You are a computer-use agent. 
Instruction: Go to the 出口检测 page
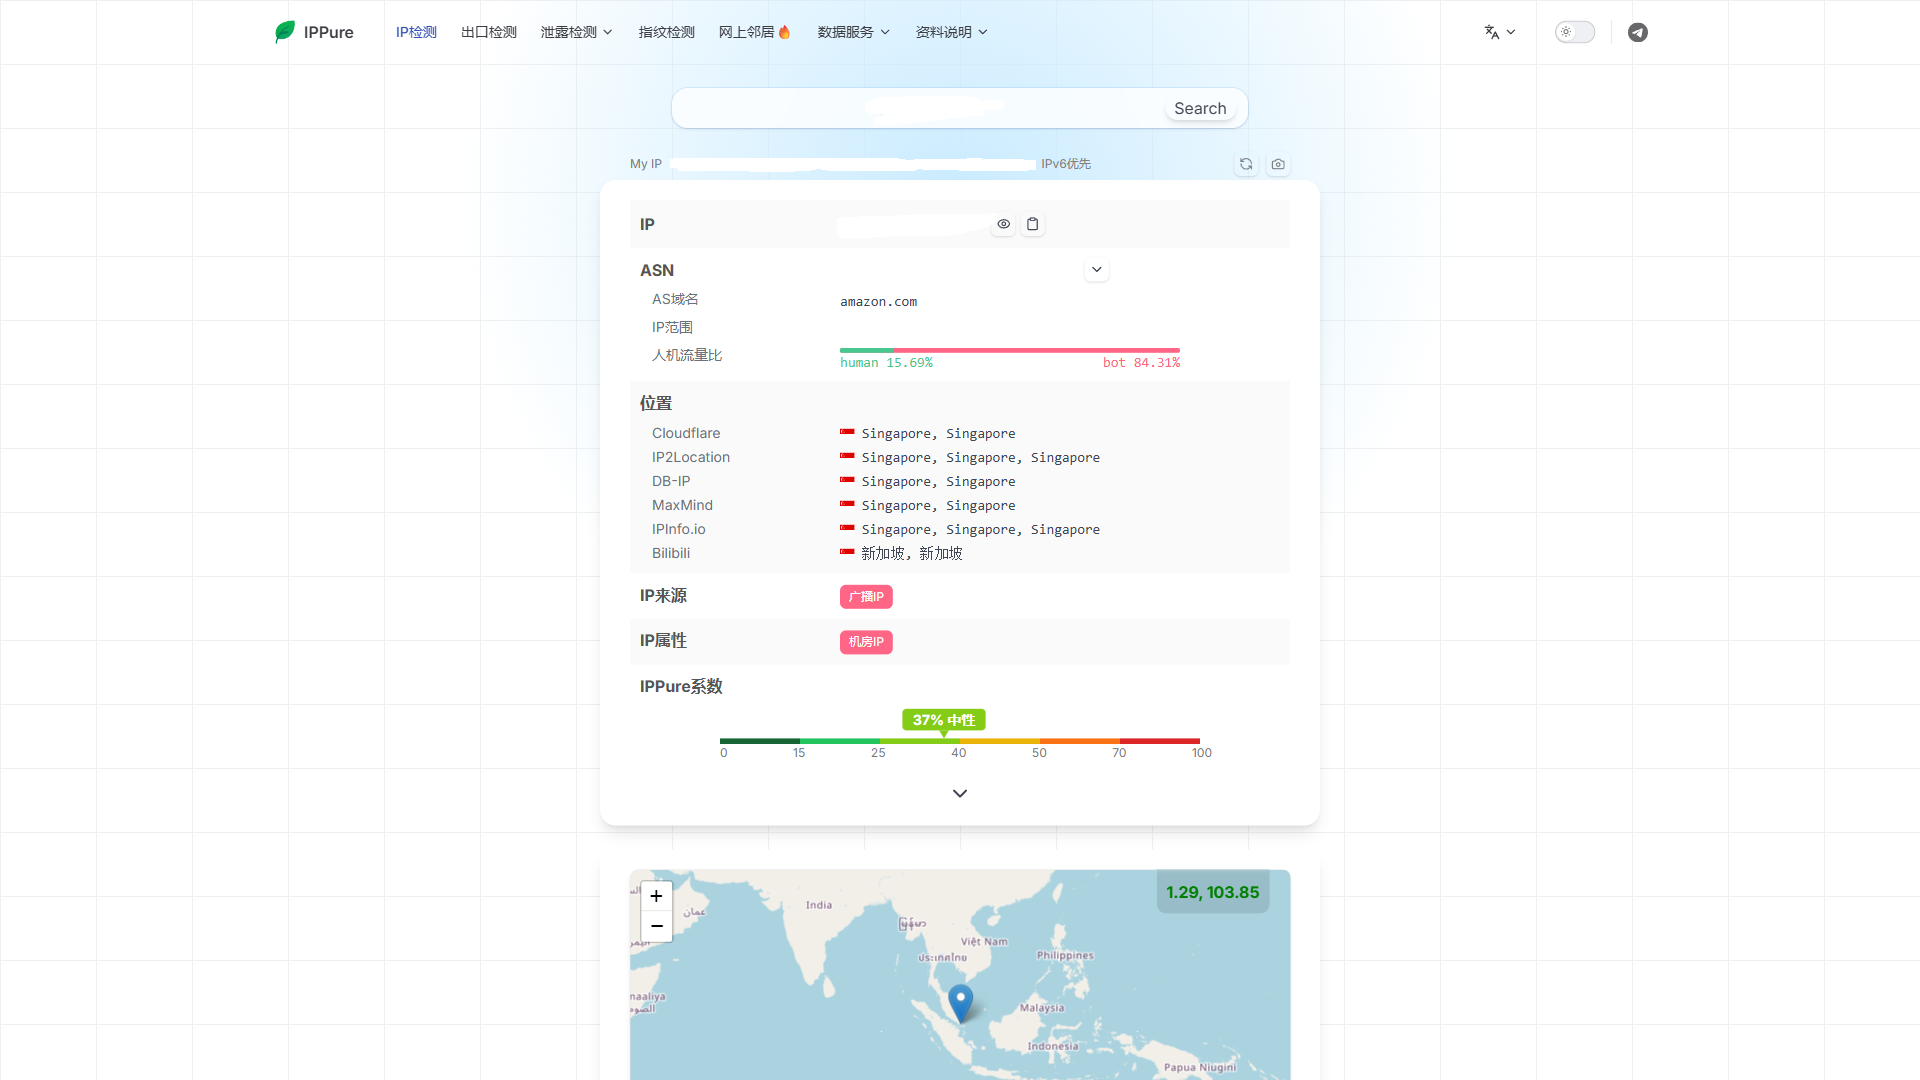click(489, 32)
